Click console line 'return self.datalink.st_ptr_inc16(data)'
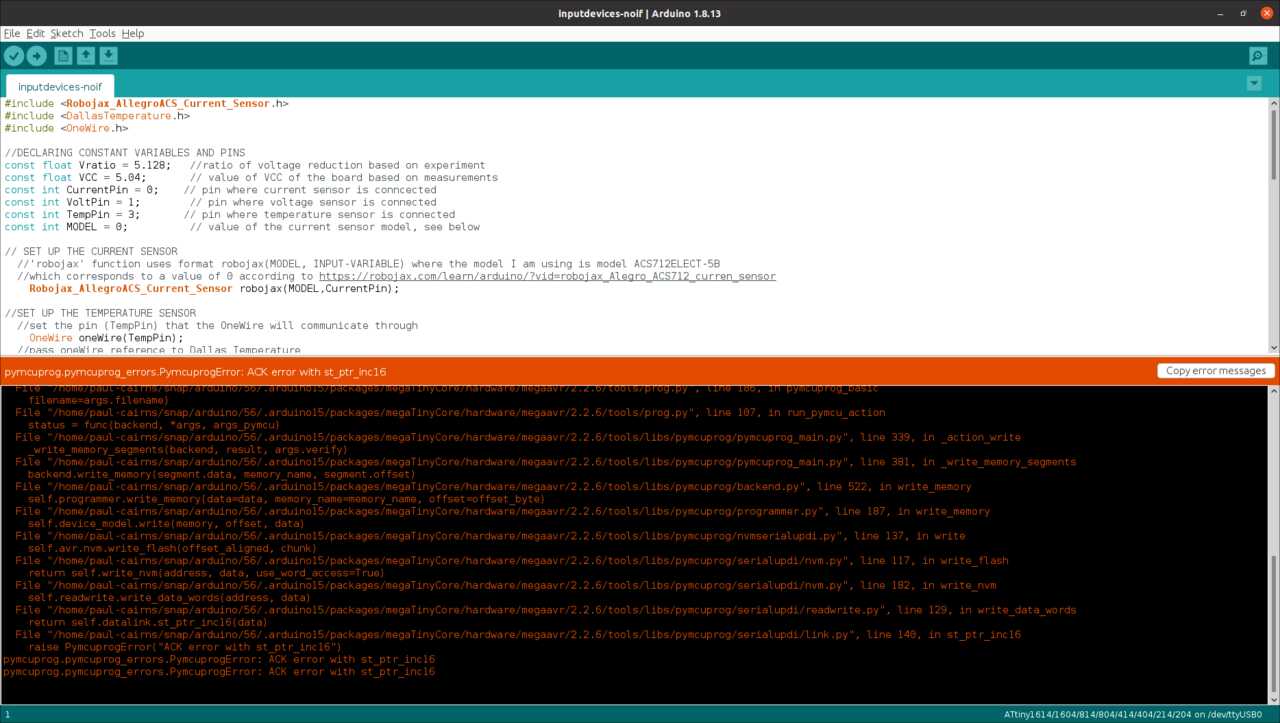 (x=148, y=622)
